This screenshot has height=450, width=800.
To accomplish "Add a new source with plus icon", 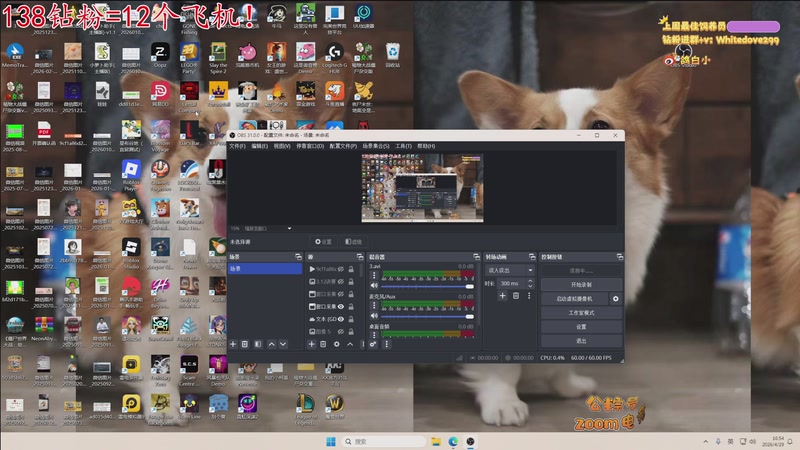I will [x=311, y=344].
